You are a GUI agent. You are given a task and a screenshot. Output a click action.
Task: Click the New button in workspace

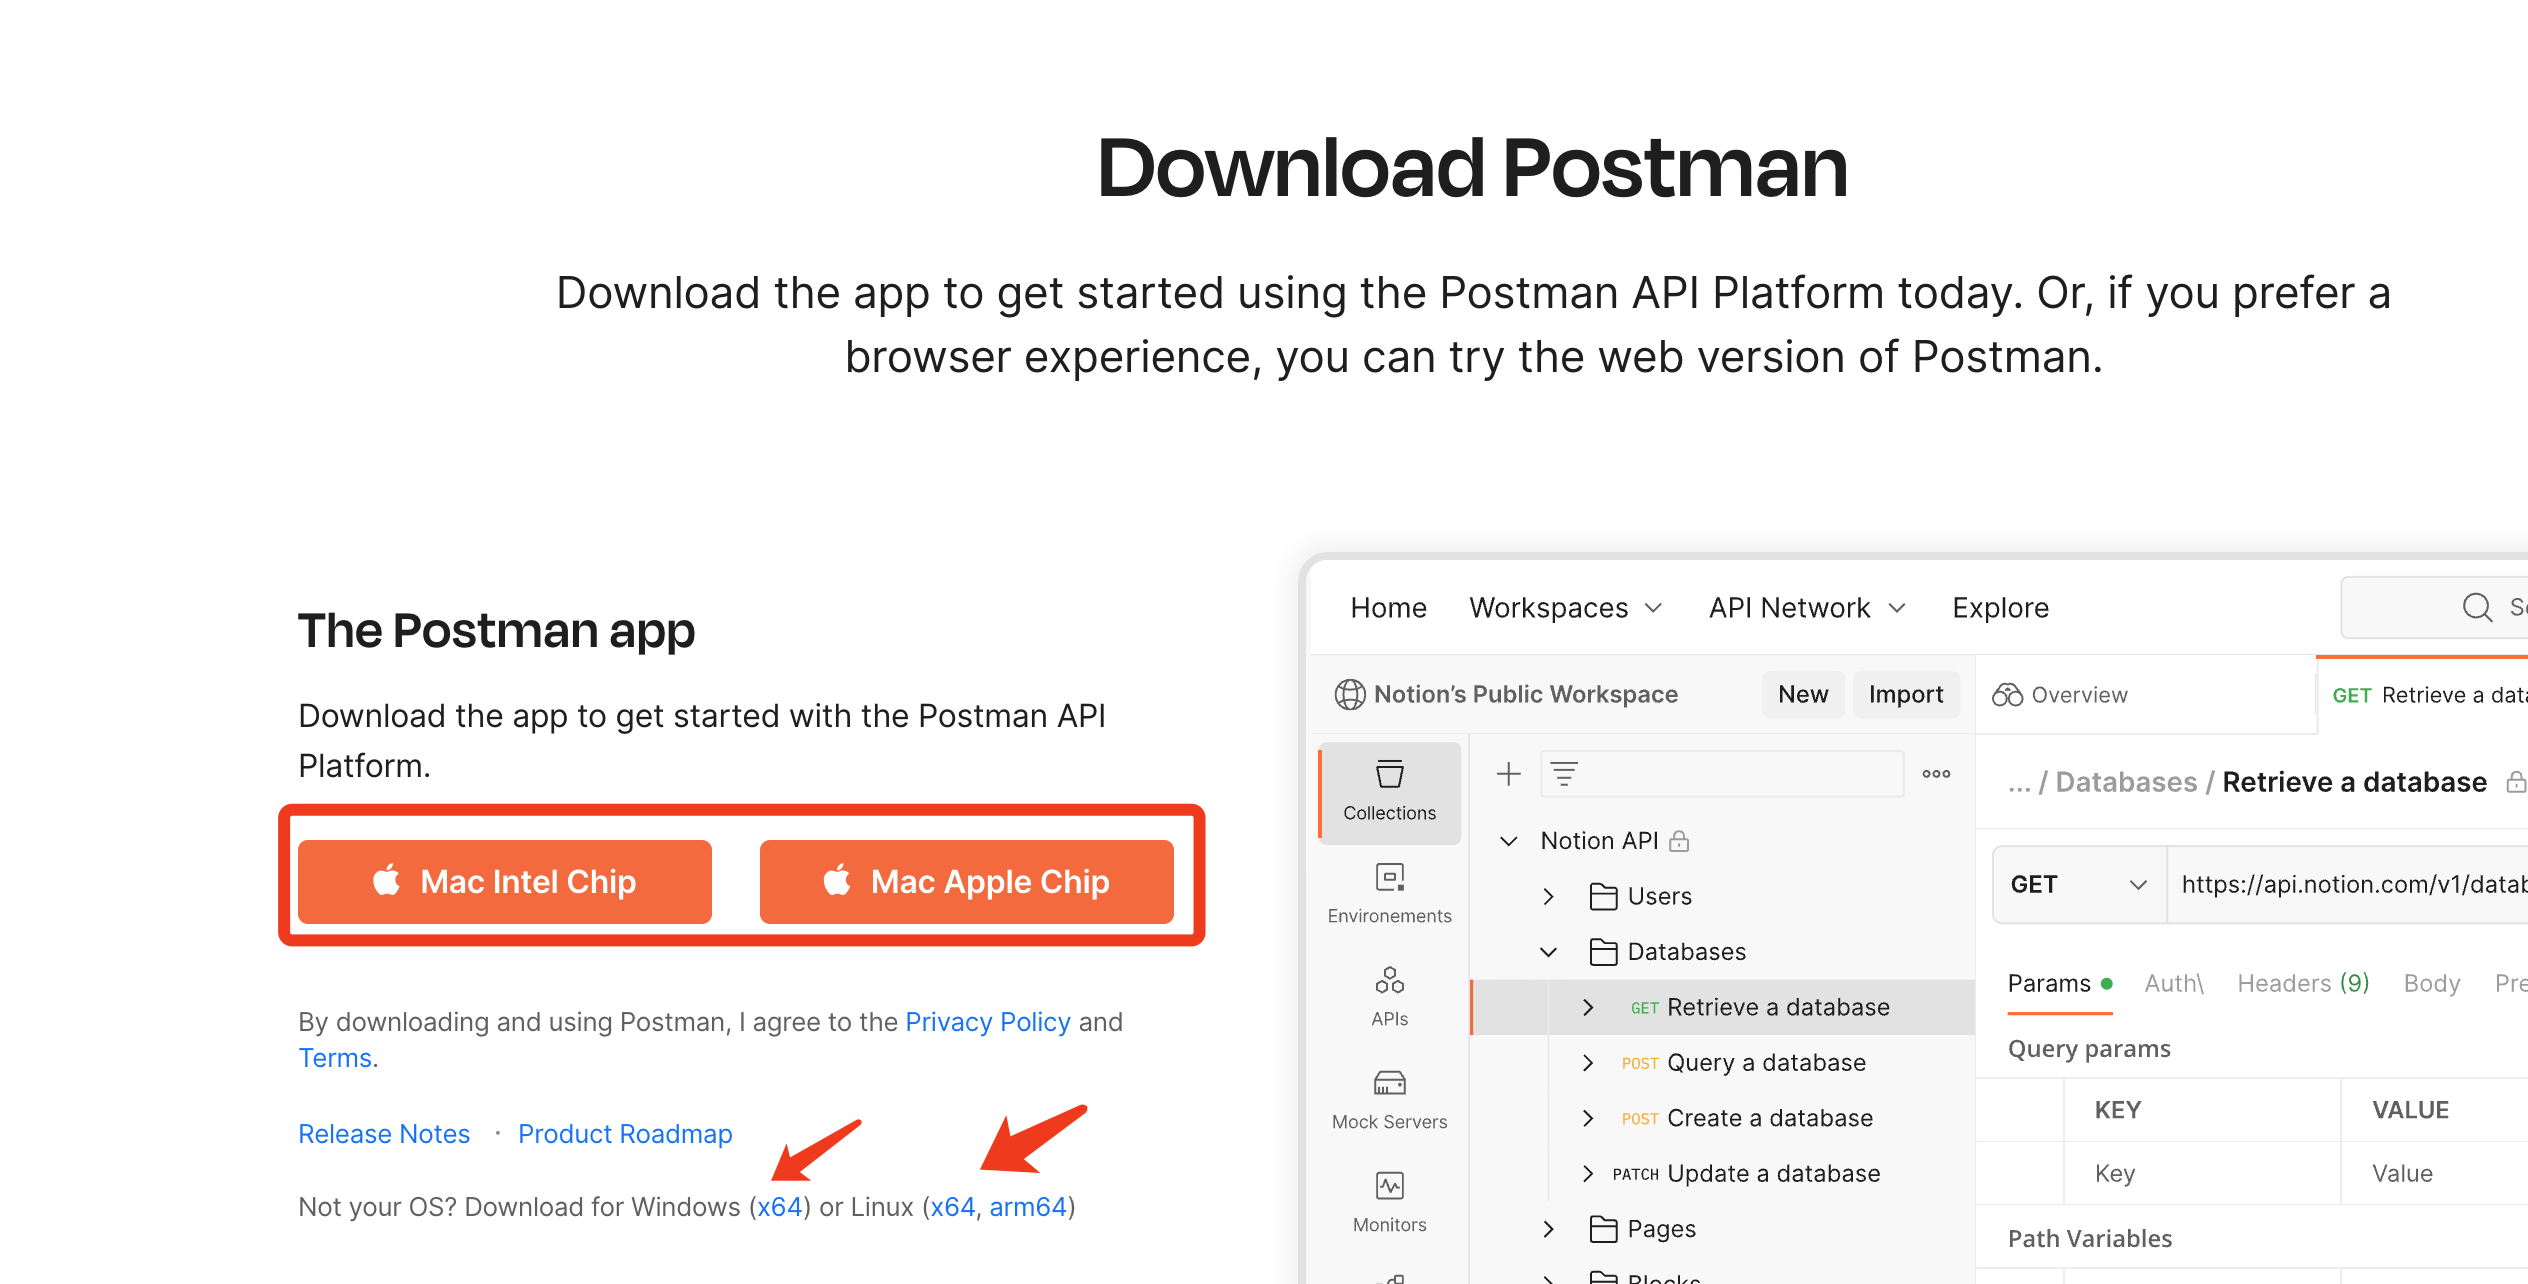(1803, 694)
